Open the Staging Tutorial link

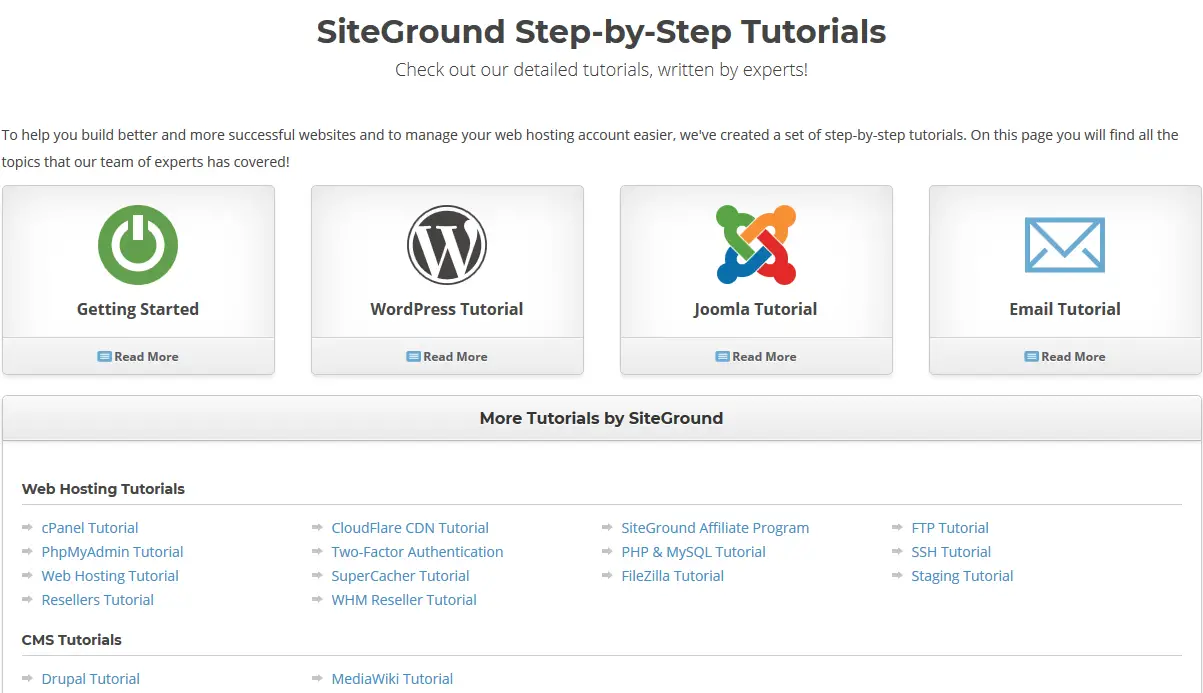click(962, 576)
